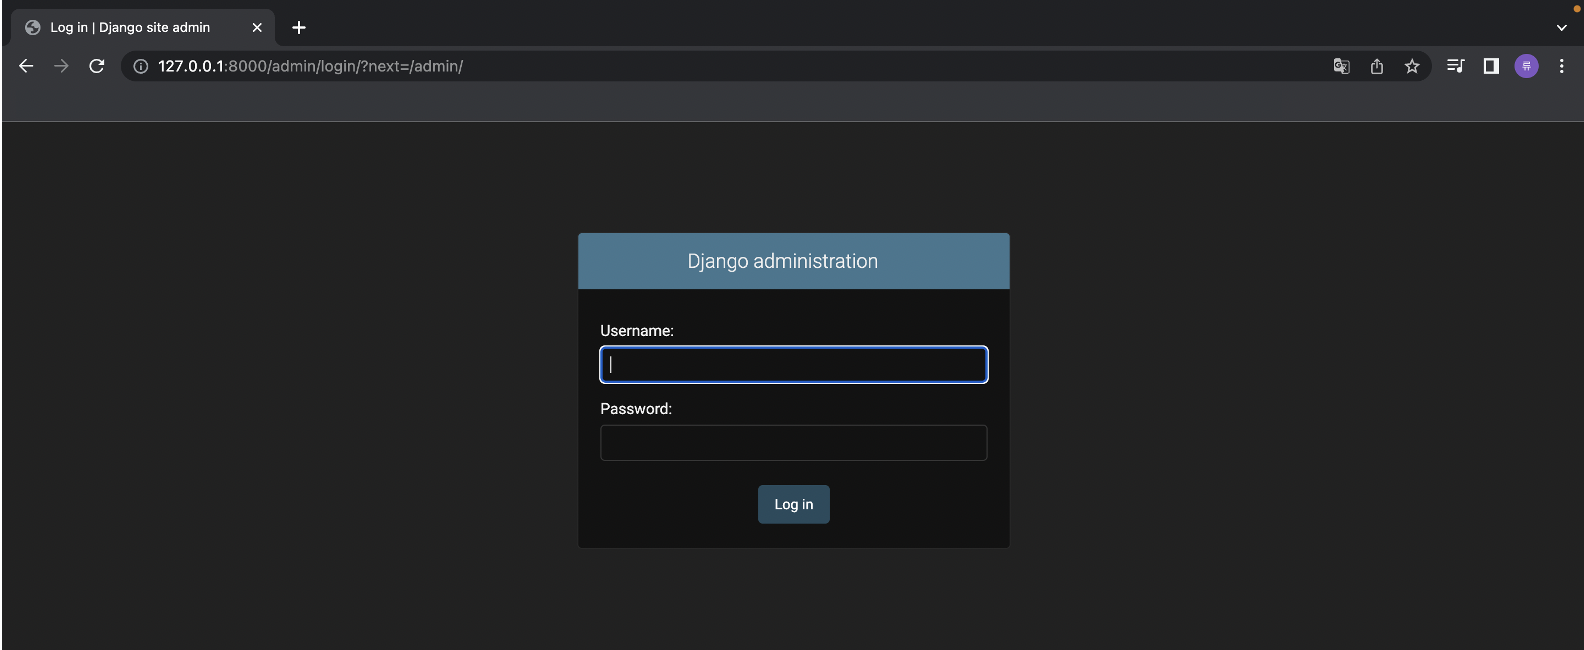Click the address bar URL text
This screenshot has width=1584, height=650.
point(310,66)
